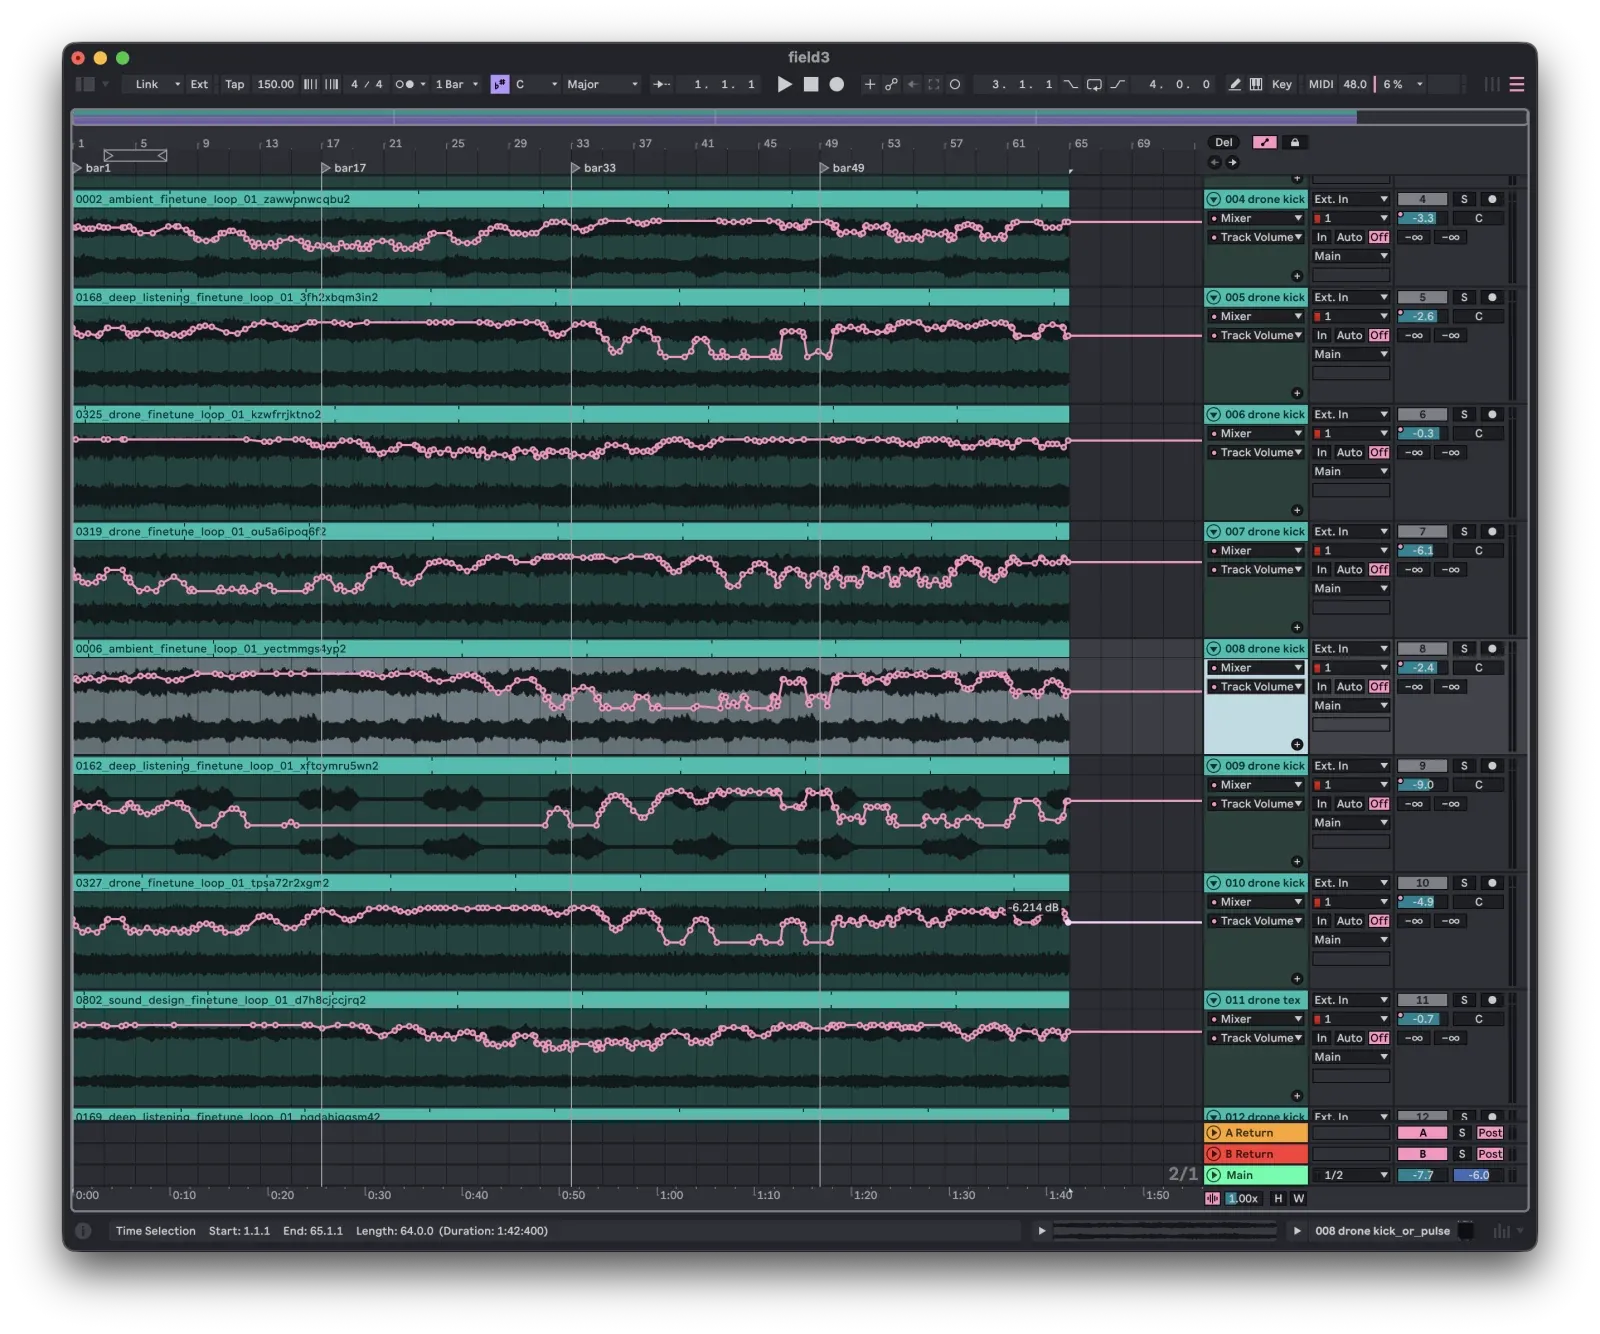Open Track Volume chooser on 005 drone kick
Screen dimensions: 1600x1334
pos(1256,336)
